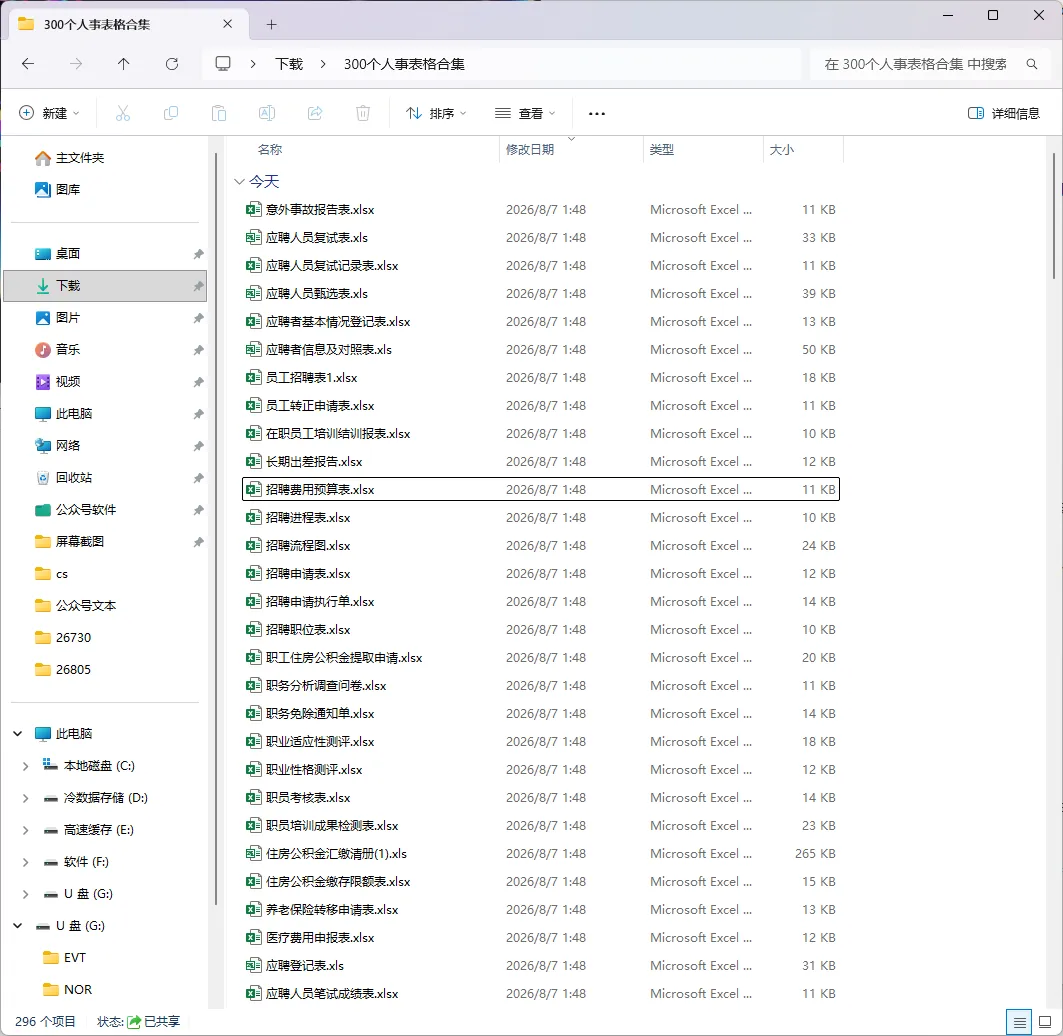The image size is (1063, 1036).
Task: Select file 招聘流程图.xlsx
Action: click(540, 546)
